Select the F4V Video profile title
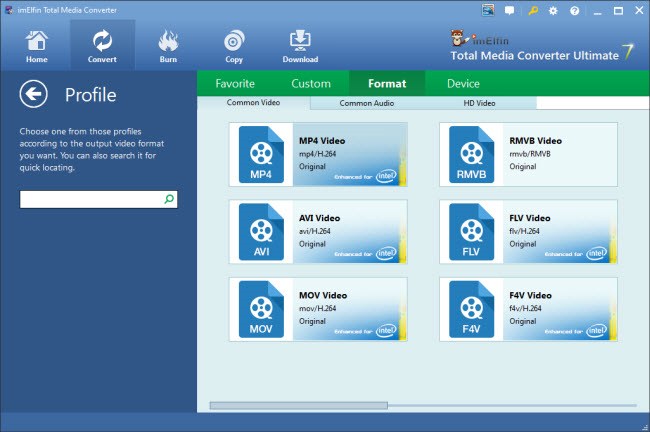The image size is (650, 432). pyautogui.click(x=531, y=296)
